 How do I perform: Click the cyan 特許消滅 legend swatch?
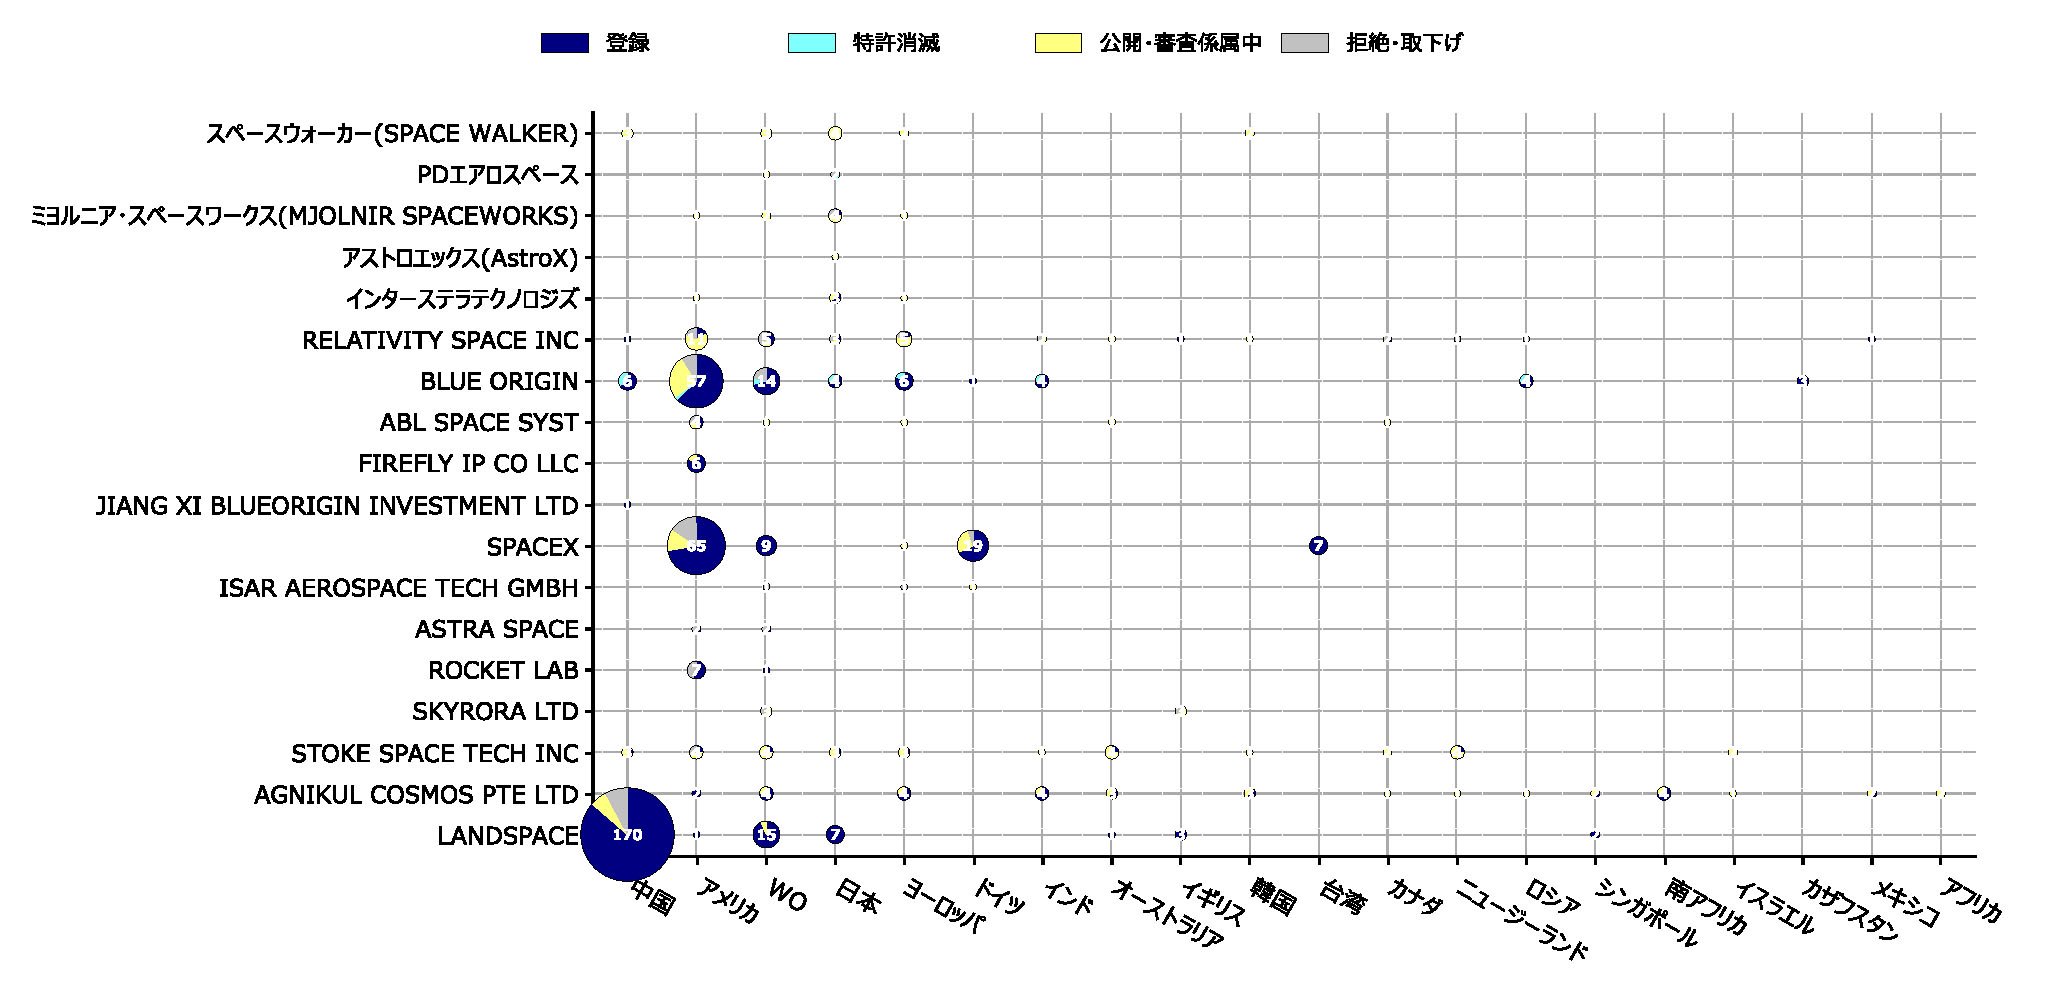coord(811,43)
